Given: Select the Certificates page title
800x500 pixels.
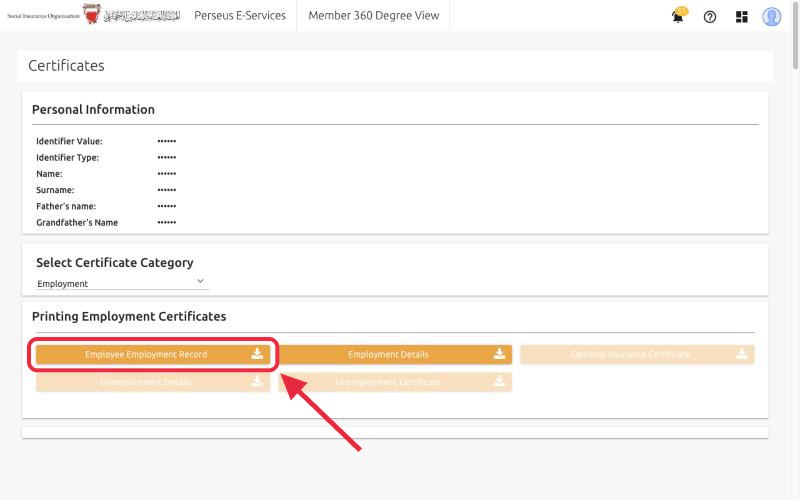Looking at the screenshot, I should click(66, 65).
